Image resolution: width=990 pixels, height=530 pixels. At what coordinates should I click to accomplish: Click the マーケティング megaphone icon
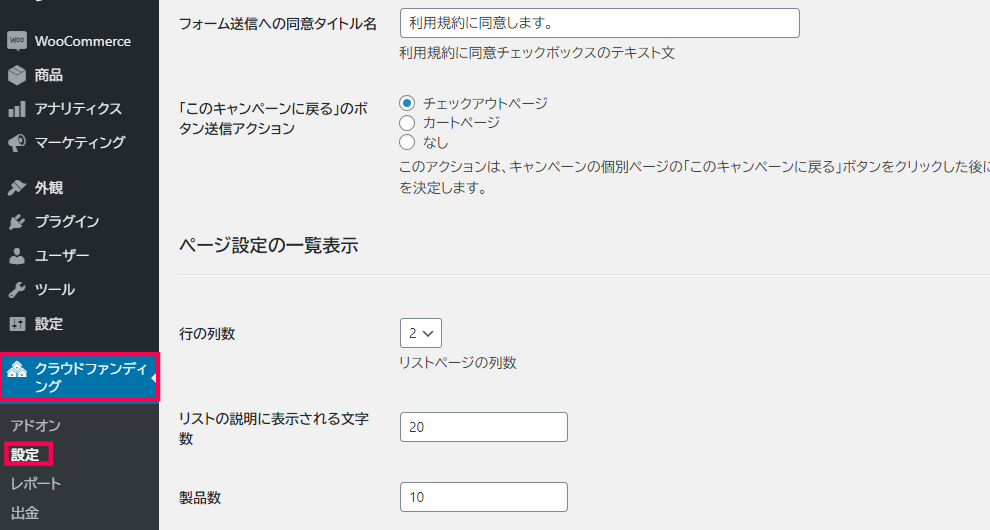coord(17,143)
